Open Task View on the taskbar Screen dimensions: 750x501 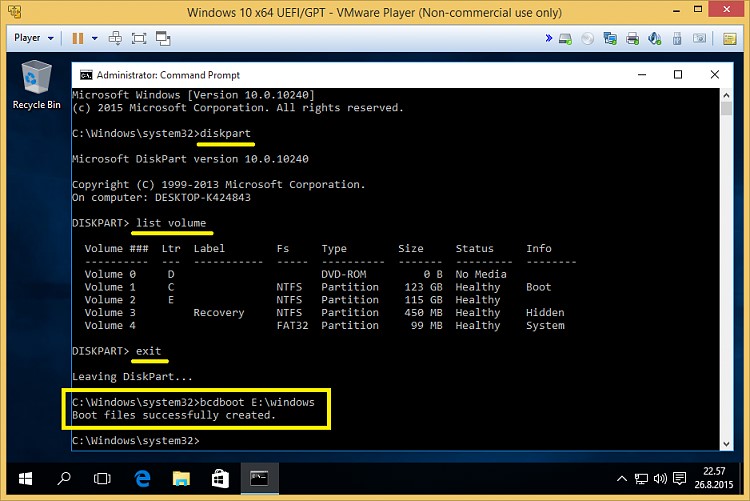tap(101, 478)
